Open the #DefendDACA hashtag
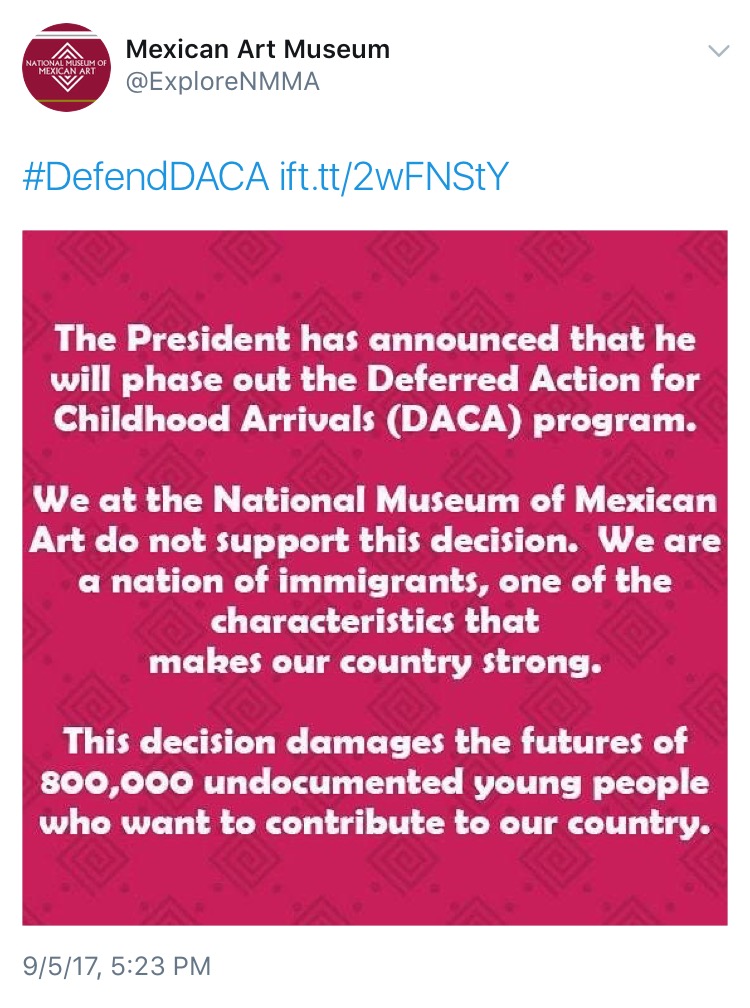 pyautogui.click(x=145, y=176)
